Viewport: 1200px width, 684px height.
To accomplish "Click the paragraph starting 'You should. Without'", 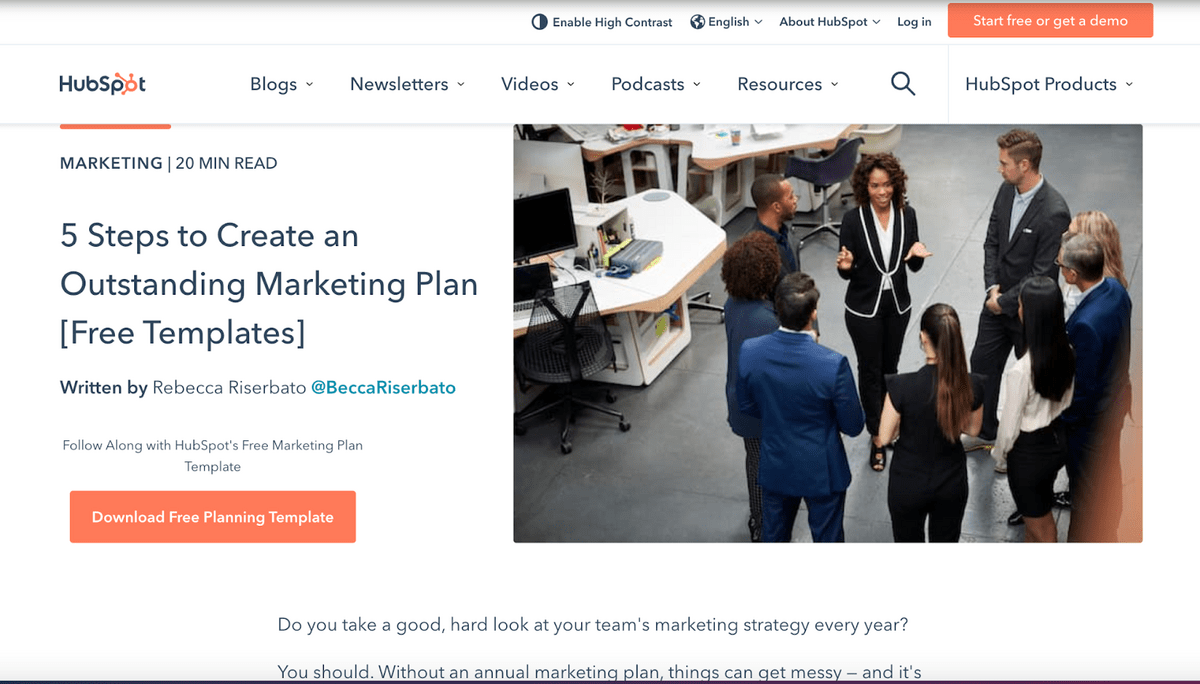I will coord(600,672).
